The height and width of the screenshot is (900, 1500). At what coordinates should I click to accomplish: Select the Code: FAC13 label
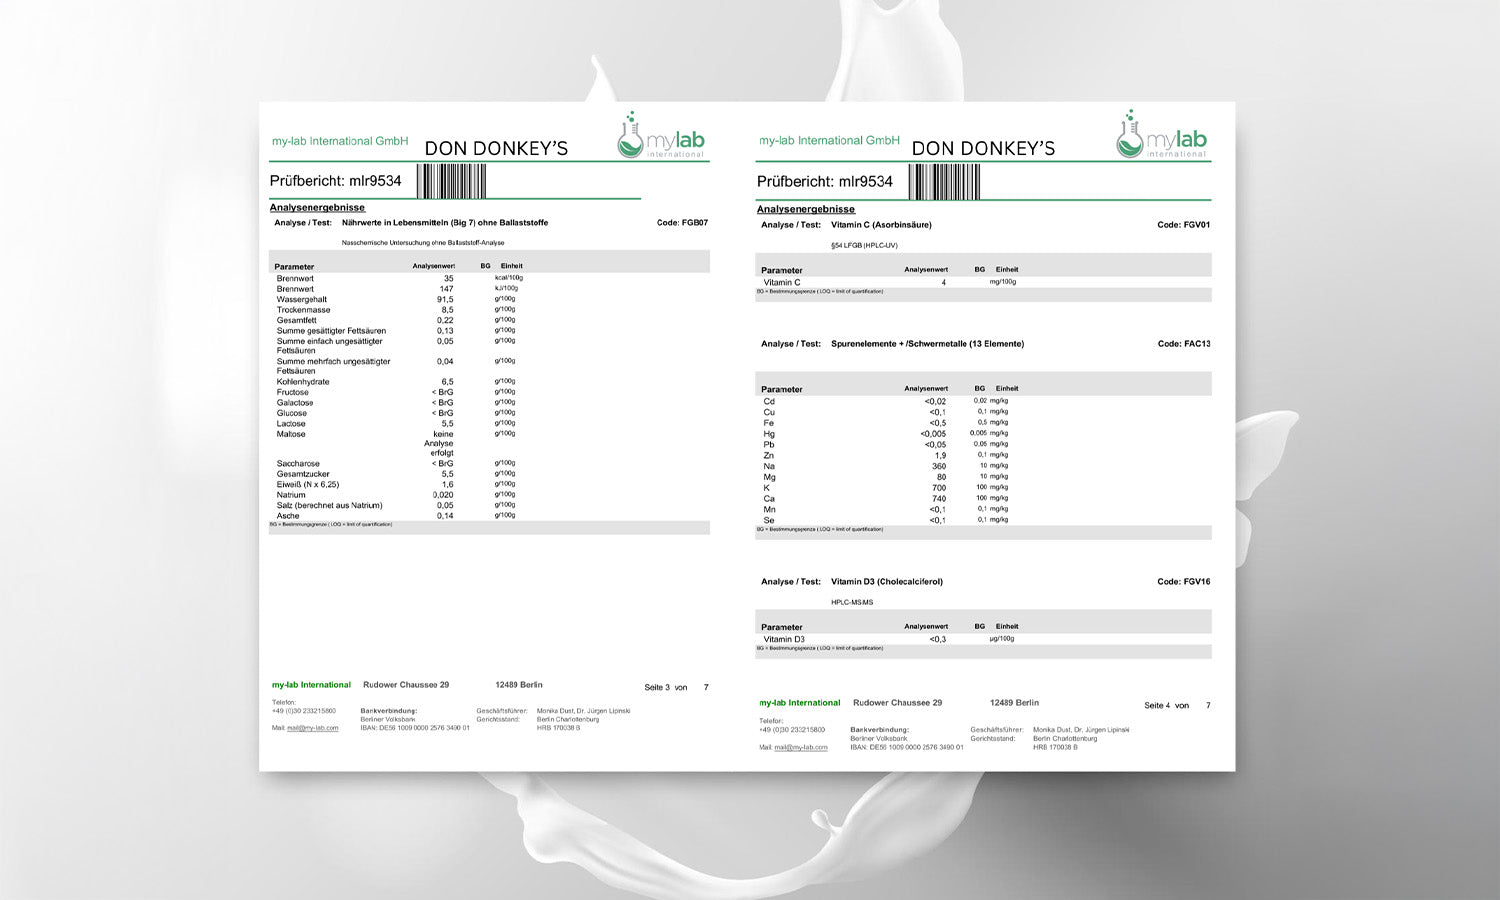[x=1183, y=344]
